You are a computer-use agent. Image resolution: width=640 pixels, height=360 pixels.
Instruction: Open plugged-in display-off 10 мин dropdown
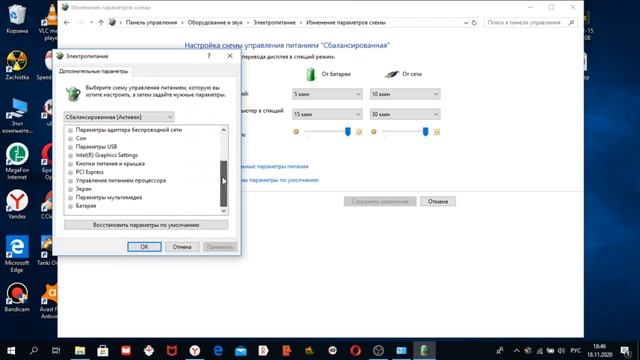(405, 94)
